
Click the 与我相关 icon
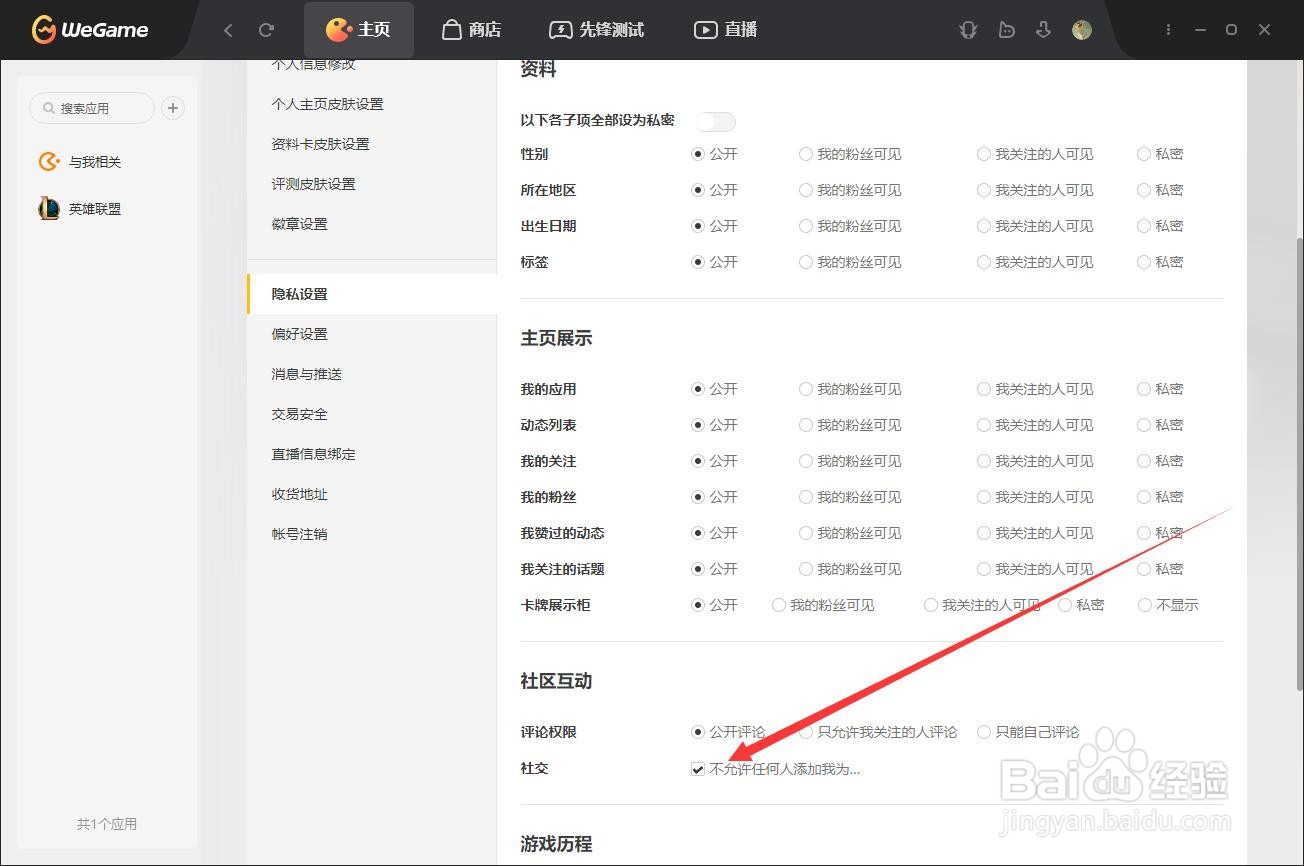(x=48, y=162)
